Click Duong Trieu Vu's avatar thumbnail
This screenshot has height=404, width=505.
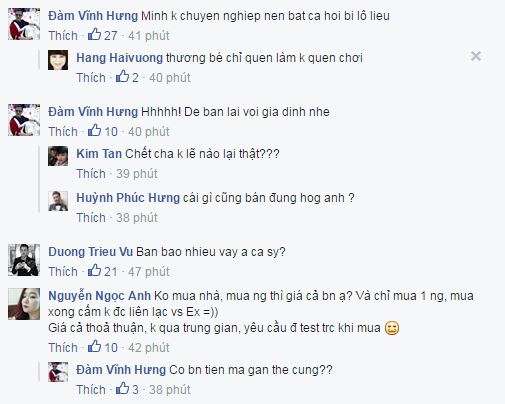pyautogui.click(x=24, y=260)
